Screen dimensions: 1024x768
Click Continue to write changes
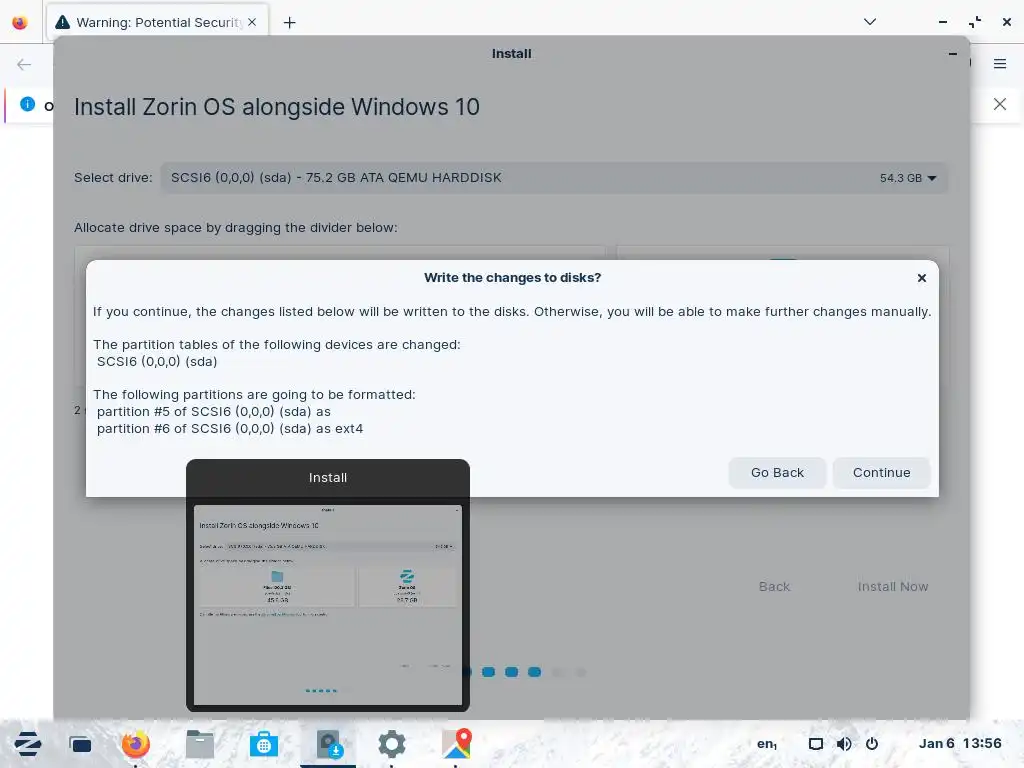(x=881, y=473)
